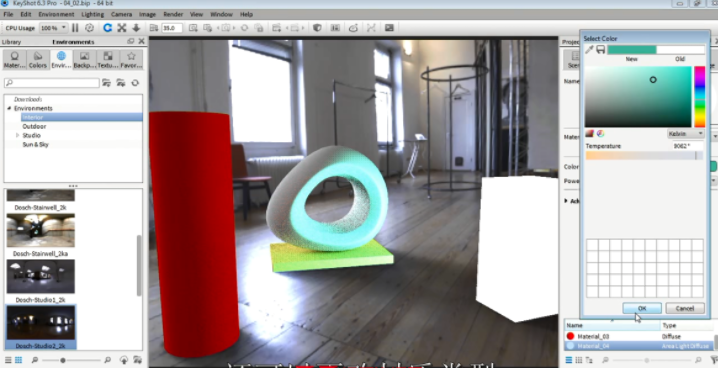Click the blue refresh render icon
Viewport: 718px width, 368px height.
coord(108,28)
